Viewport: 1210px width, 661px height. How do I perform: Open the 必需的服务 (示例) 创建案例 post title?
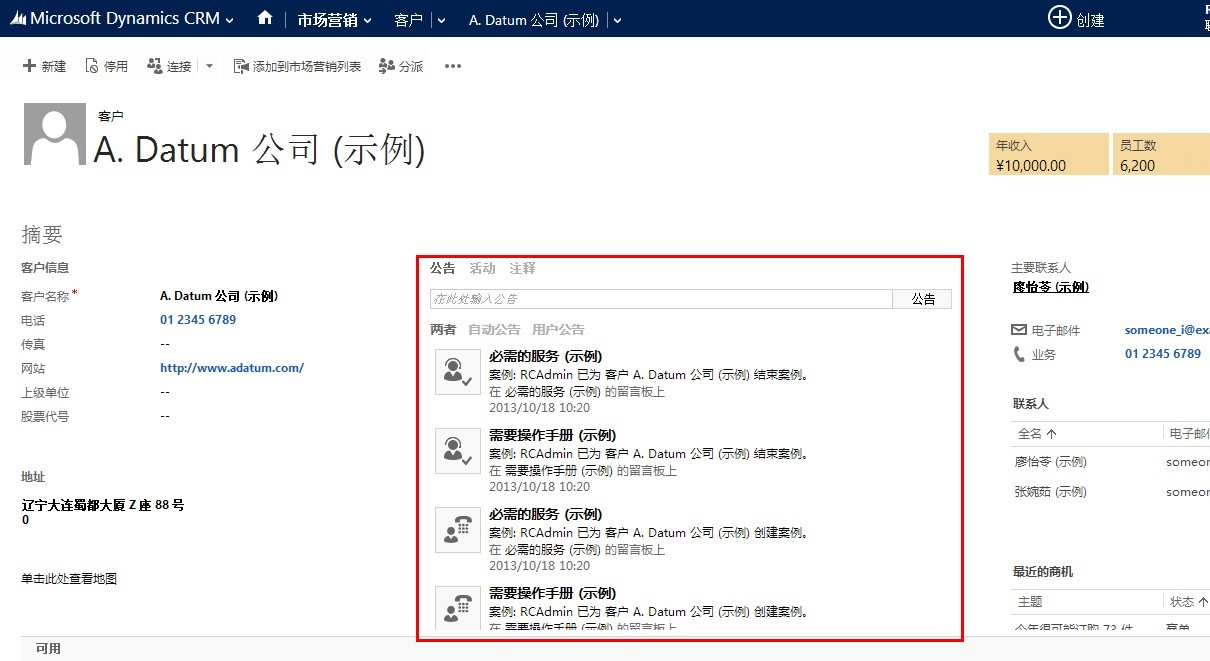click(545, 514)
